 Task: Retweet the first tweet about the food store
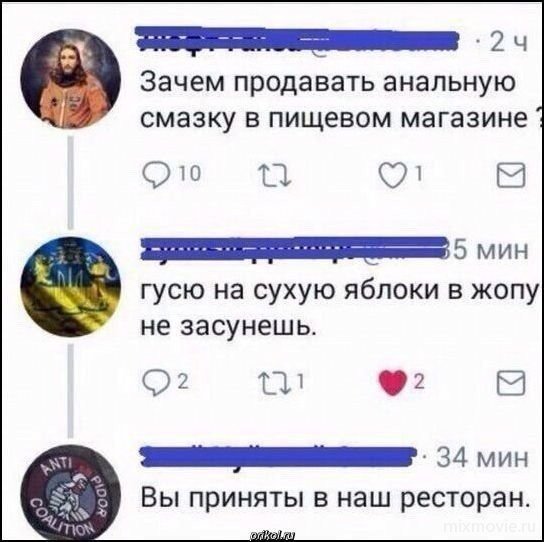coord(276,175)
